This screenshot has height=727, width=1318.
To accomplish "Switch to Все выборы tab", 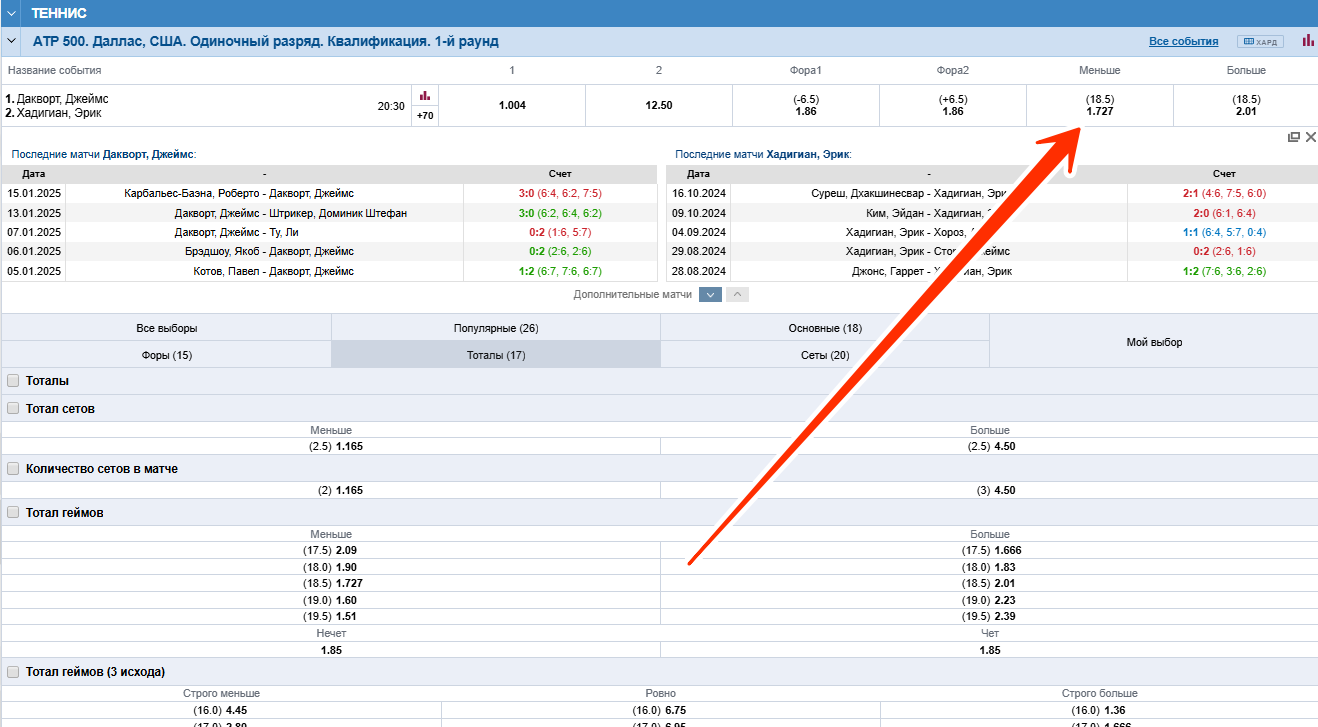I will click(166, 328).
